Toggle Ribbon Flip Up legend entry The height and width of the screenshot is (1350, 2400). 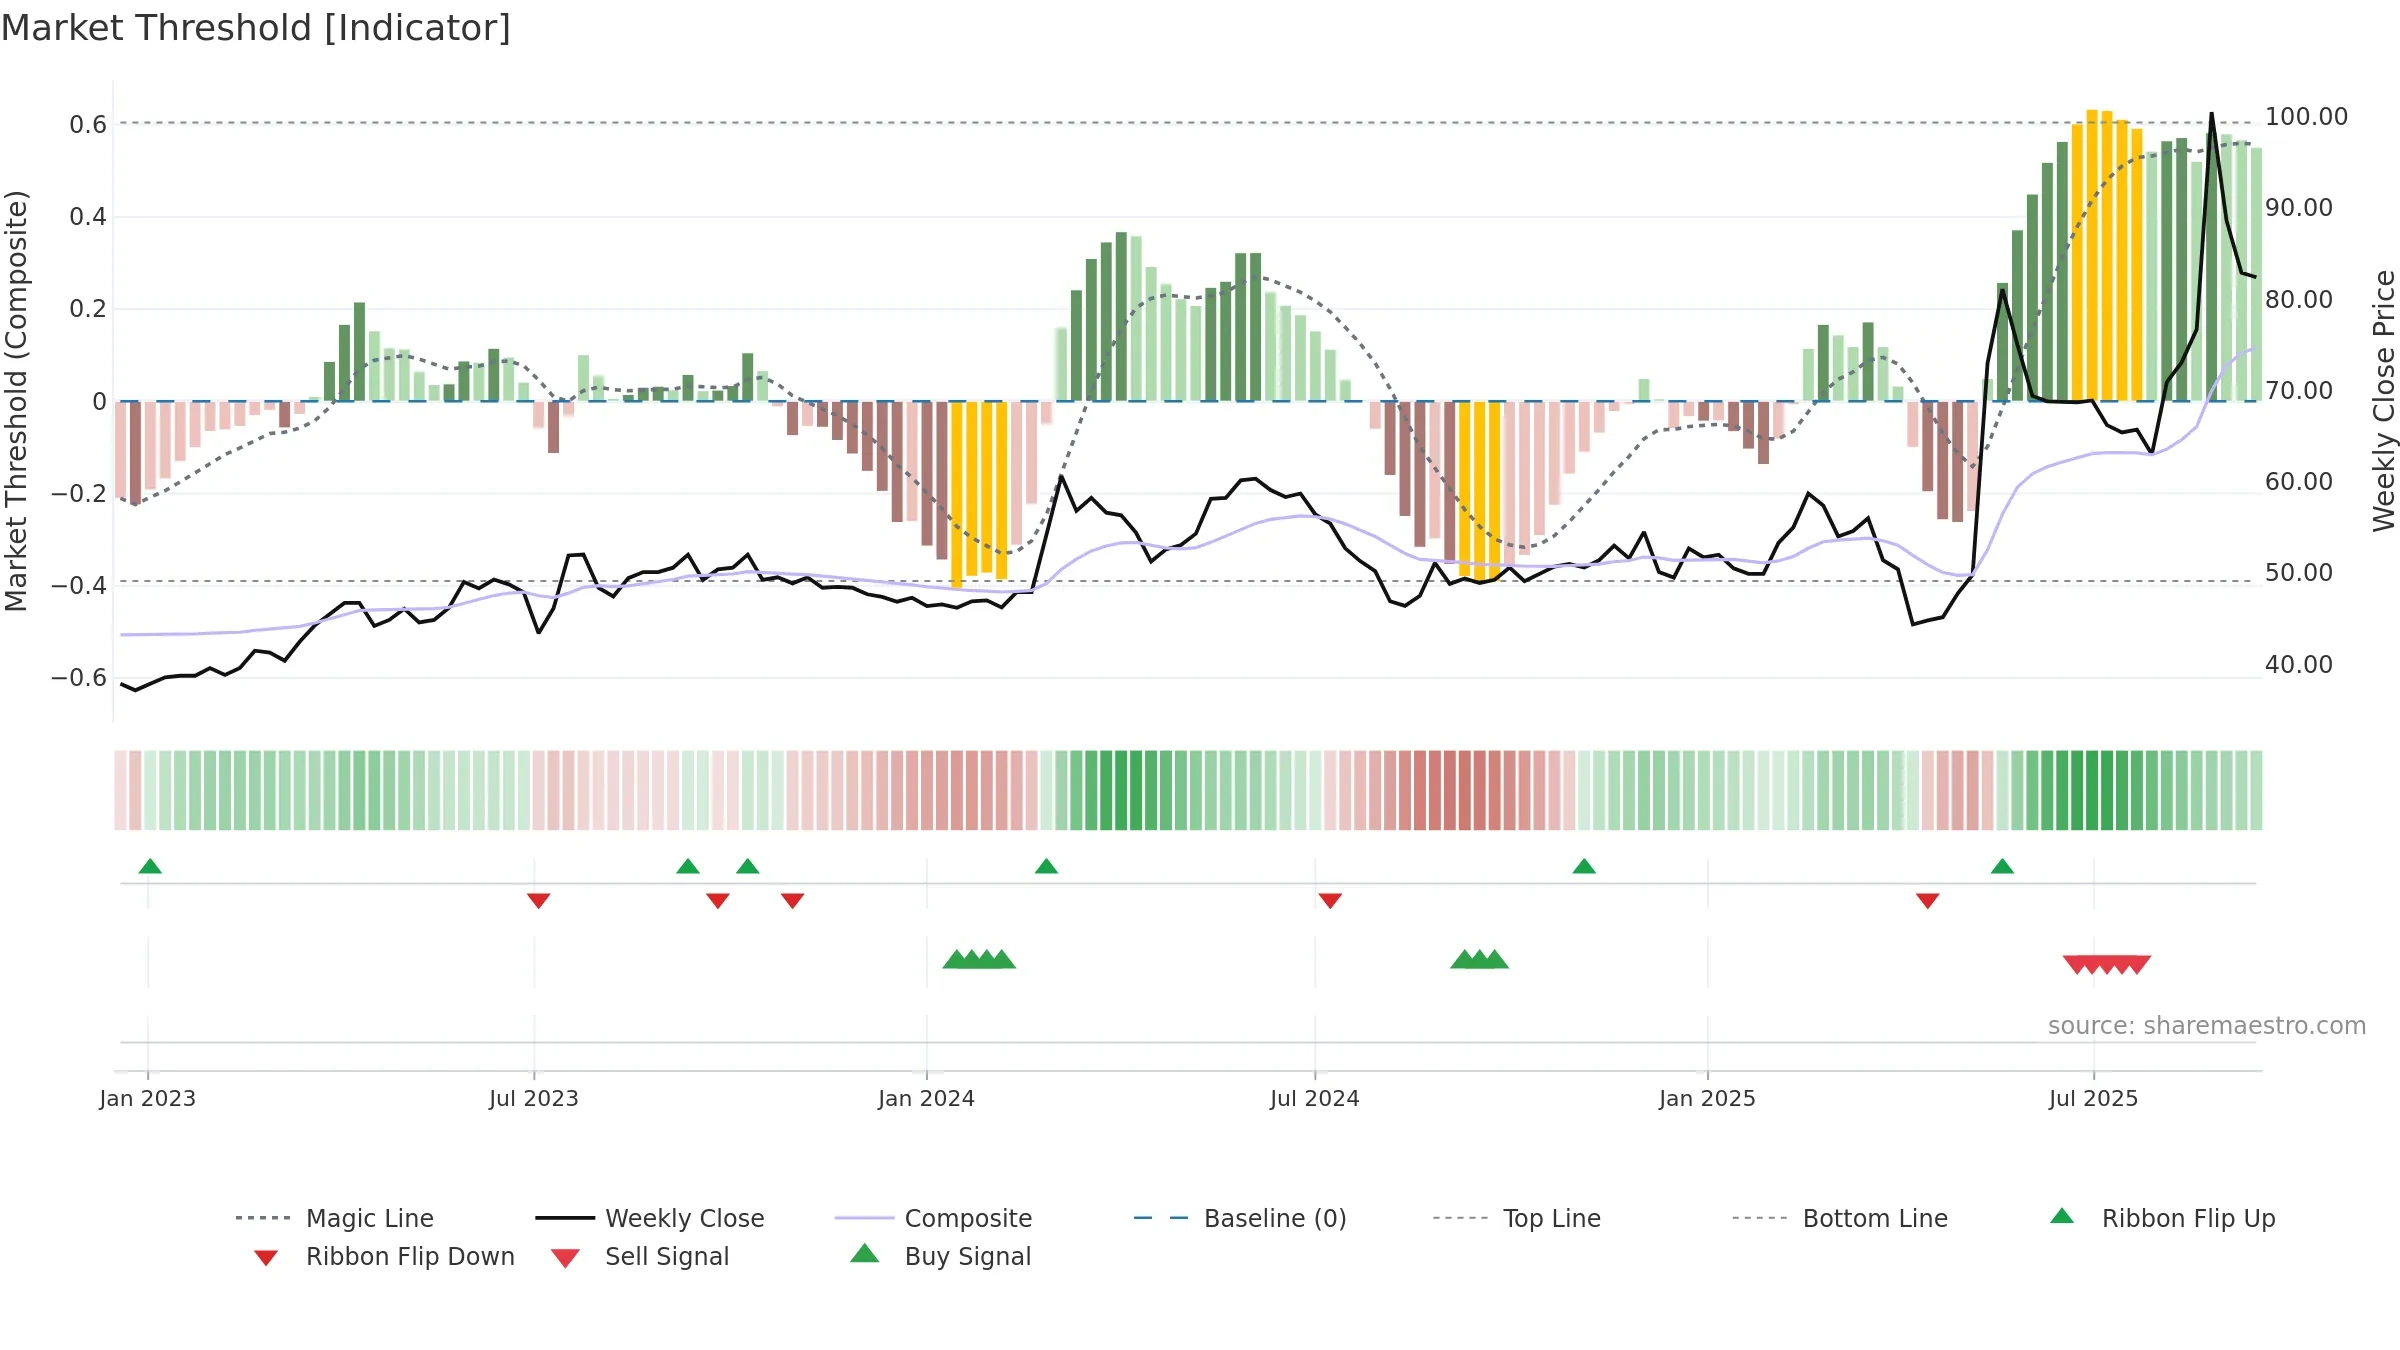[x=2162, y=1218]
